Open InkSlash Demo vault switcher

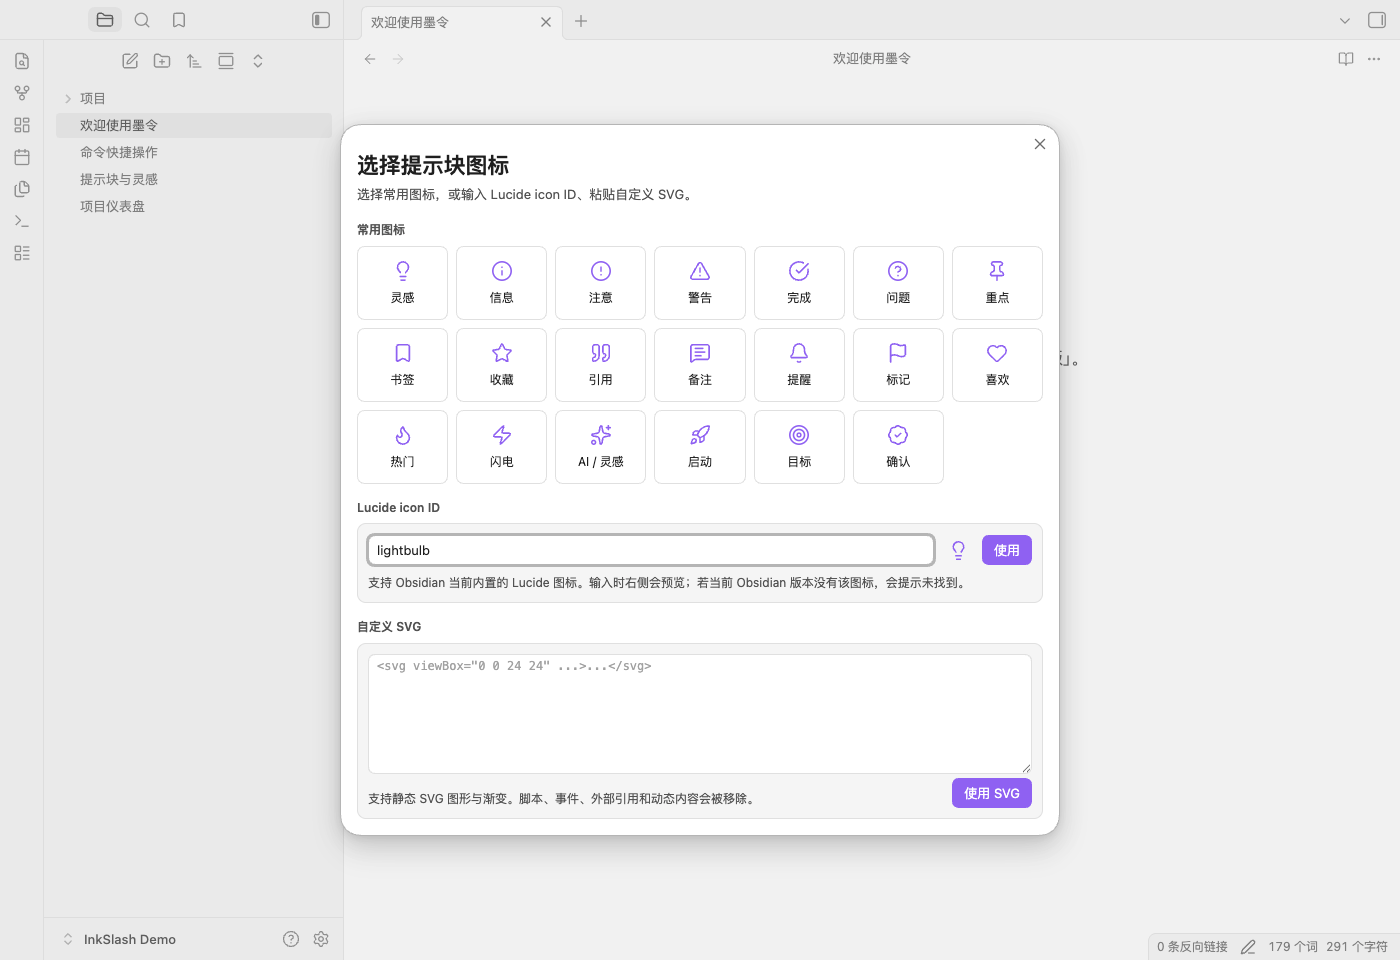click(120, 939)
